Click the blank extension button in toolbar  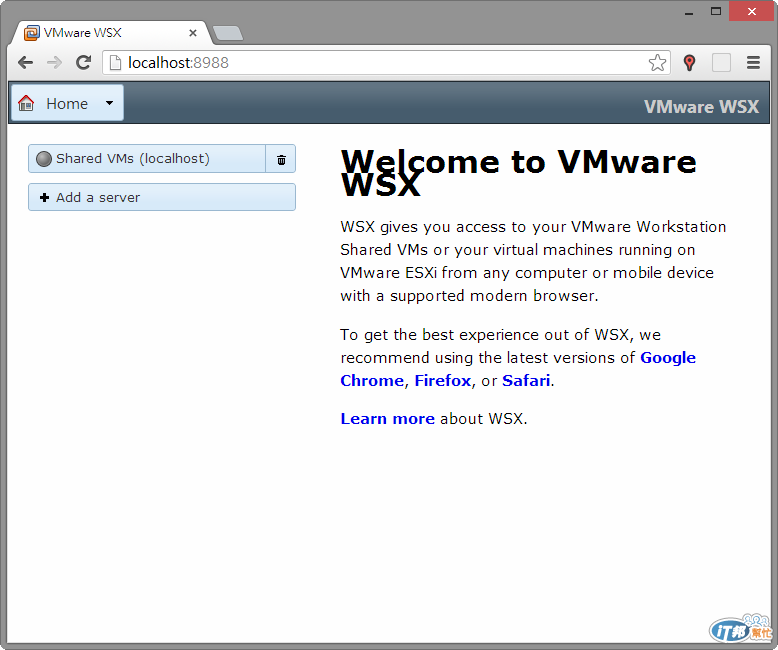721,63
